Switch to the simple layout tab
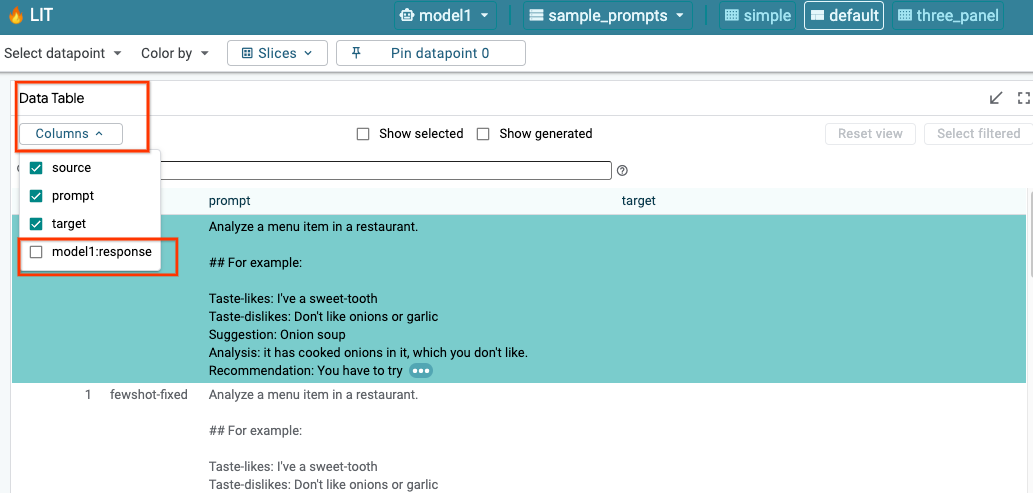This screenshot has width=1033, height=493. pyautogui.click(x=757, y=15)
